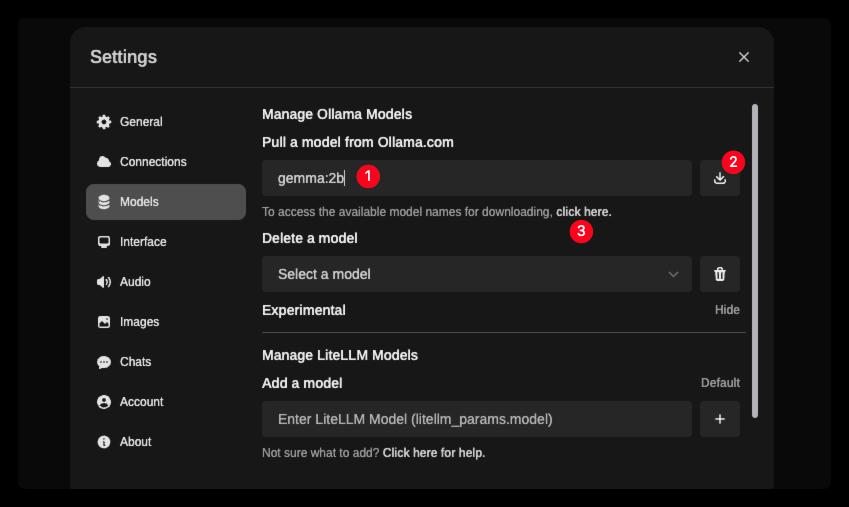849x507 pixels.
Task: Click the settings panel vertical scrollbar
Action: (x=754, y=260)
